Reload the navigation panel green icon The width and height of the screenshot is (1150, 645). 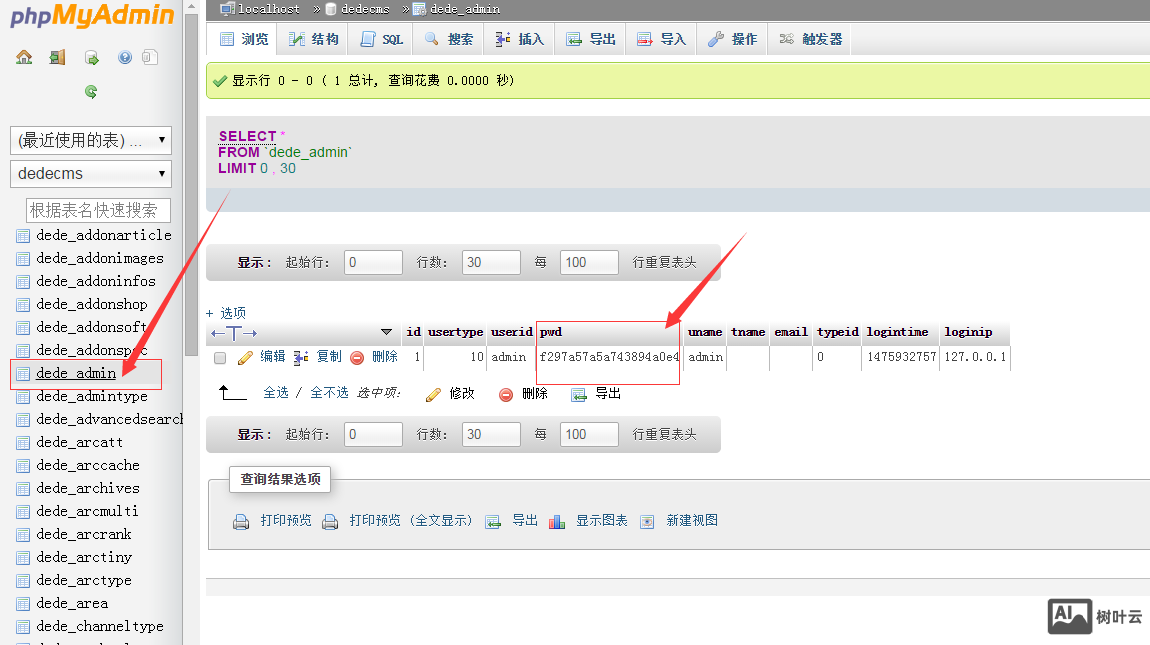click(91, 92)
